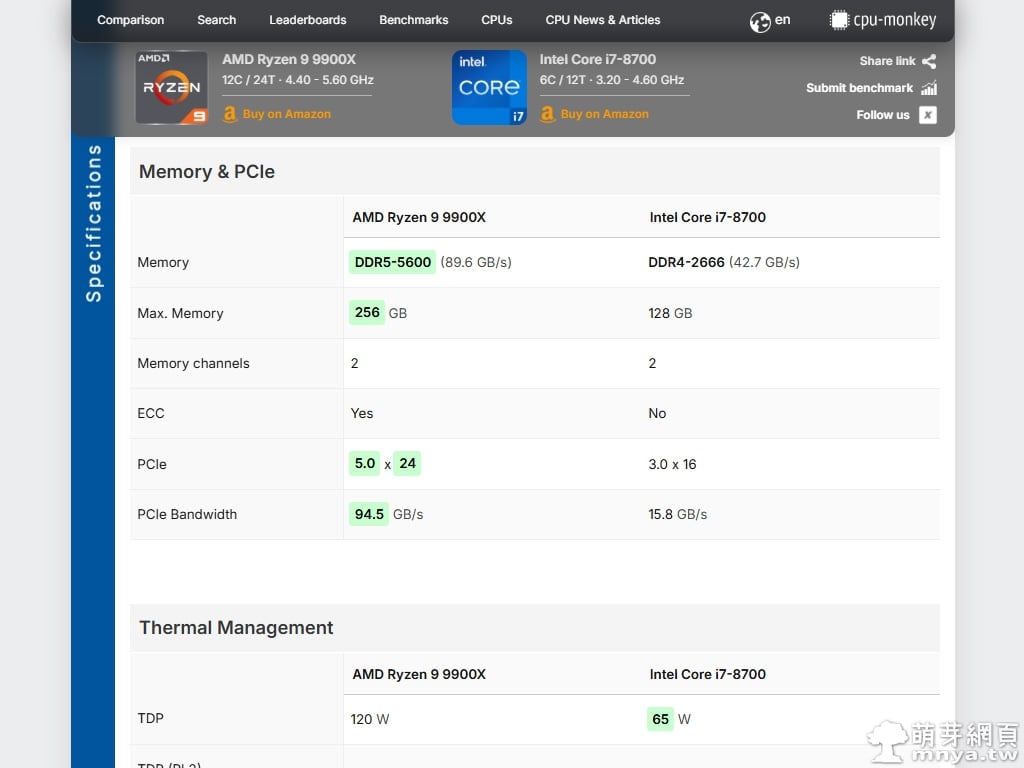
Task: Click the Intel Core i7 processor image
Action: coord(489,88)
